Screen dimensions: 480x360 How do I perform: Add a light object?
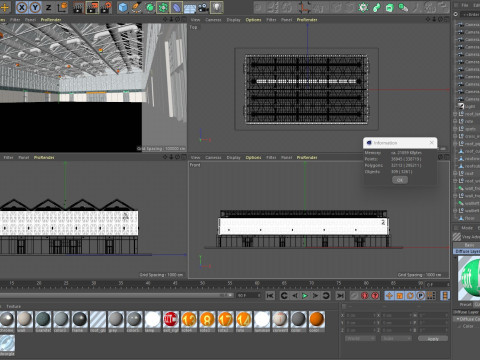(x=217, y=7)
